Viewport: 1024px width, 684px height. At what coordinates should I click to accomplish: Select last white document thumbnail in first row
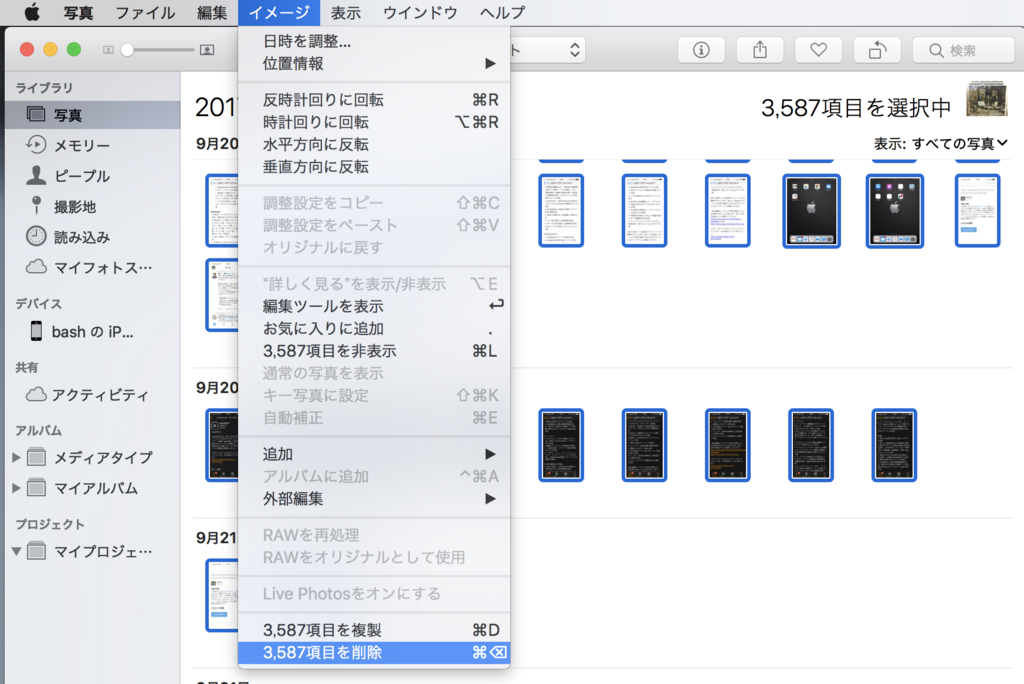coord(978,210)
